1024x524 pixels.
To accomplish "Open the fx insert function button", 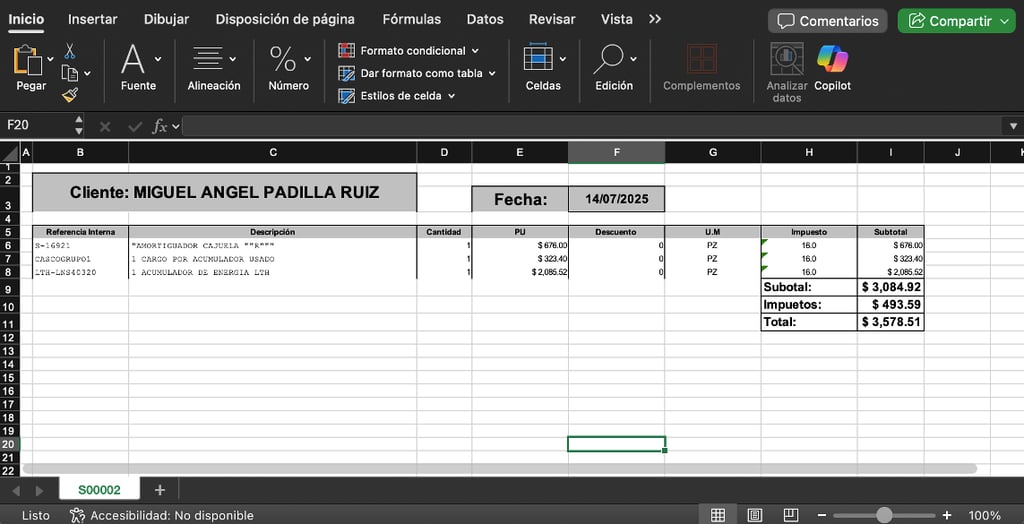I will (x=159, y=125).
